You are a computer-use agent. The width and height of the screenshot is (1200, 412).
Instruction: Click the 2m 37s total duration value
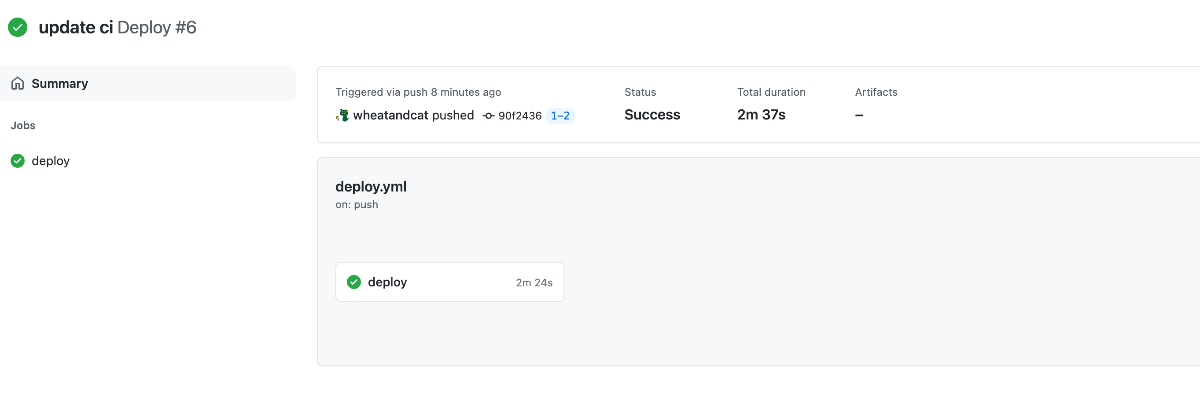tap(761, 115)
